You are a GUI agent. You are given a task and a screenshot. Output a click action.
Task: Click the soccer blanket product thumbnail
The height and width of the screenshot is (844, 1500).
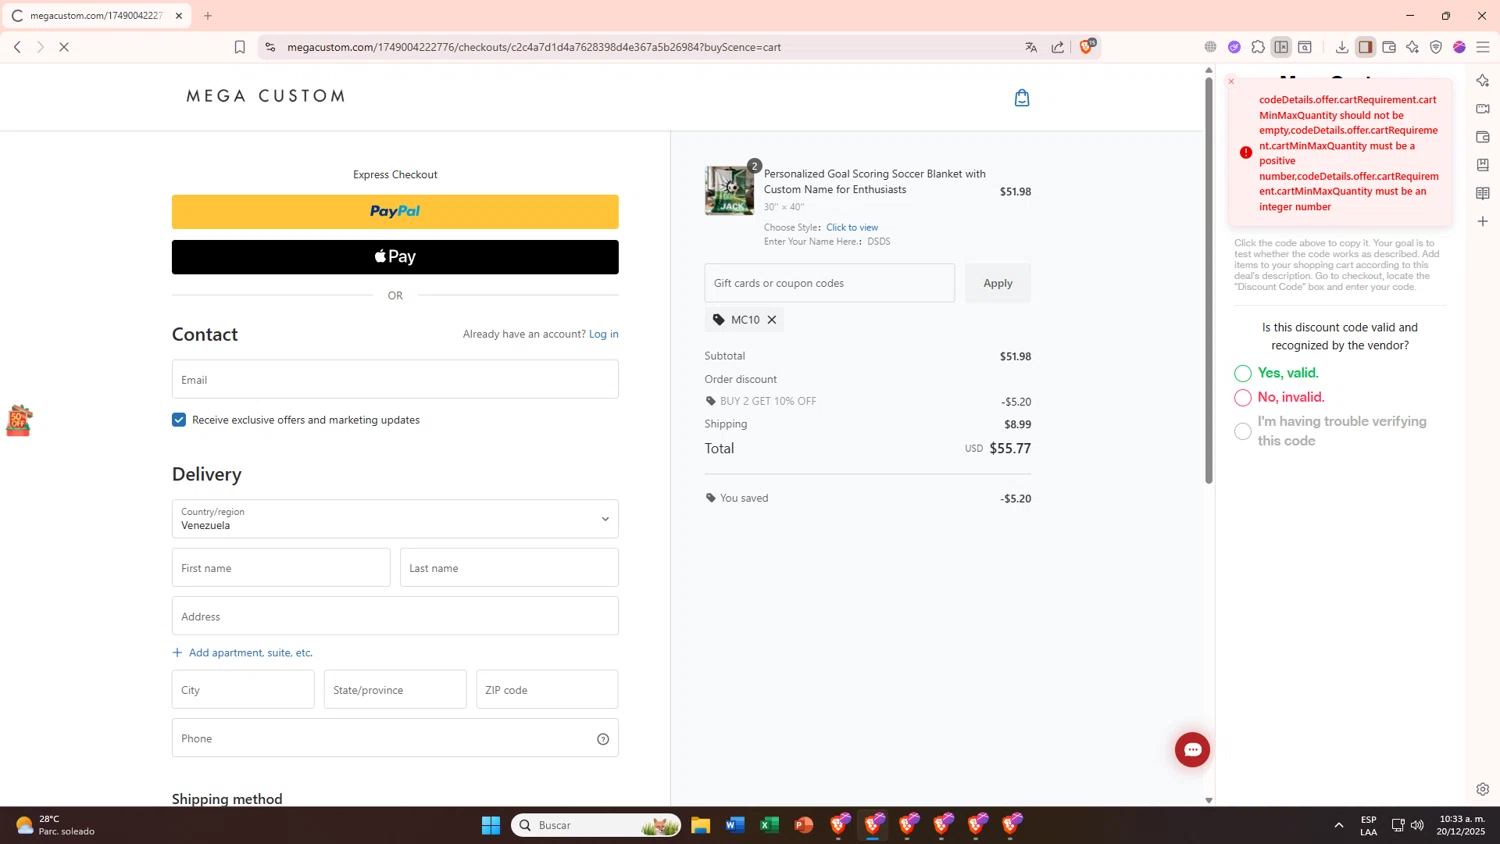[729, 191]
